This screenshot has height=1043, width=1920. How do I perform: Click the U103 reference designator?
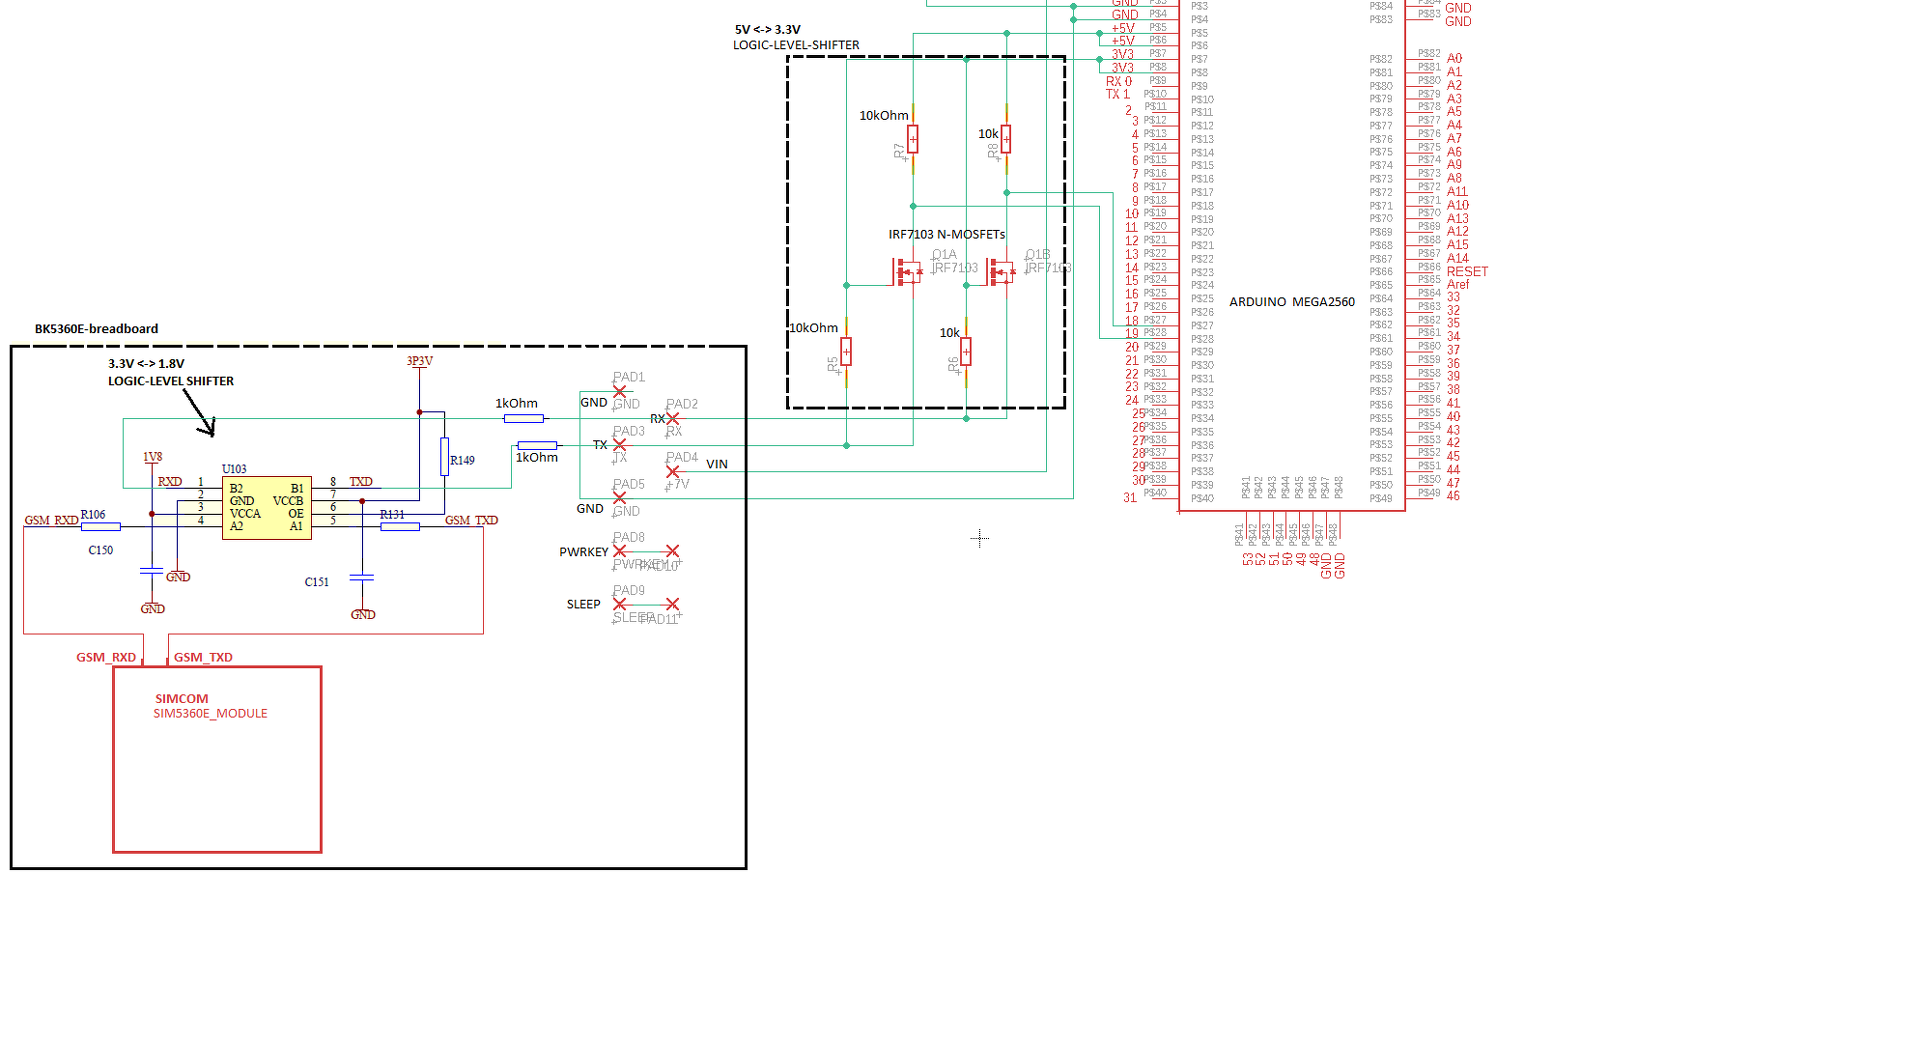(x=234, y=469)
